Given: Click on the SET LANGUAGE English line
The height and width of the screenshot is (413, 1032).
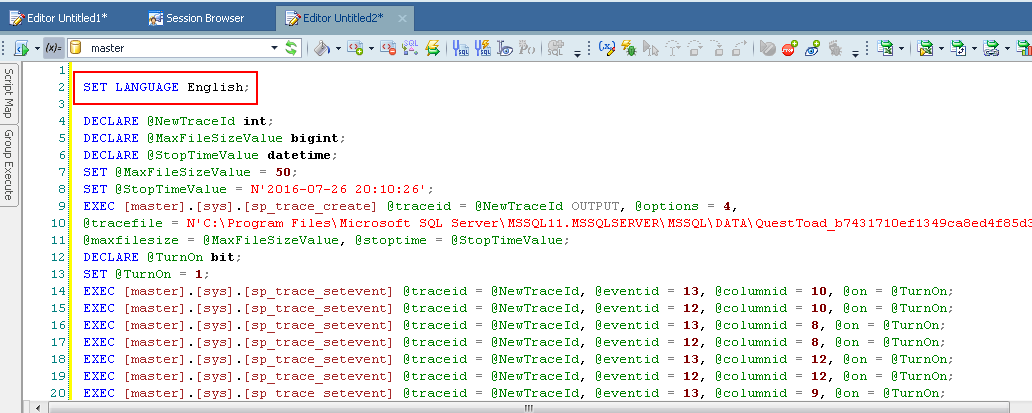Looking at the screenshot, I should click(x=164, y=87).
